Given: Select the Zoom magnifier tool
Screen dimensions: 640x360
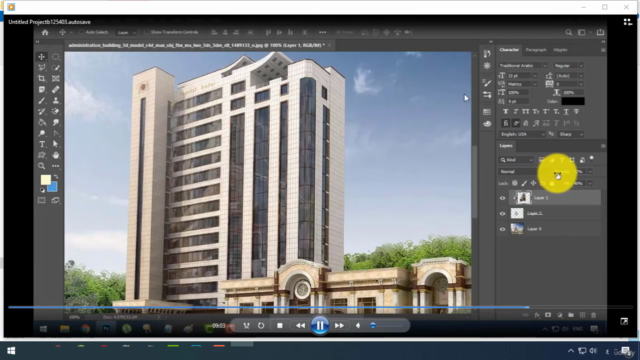Looking at the screenshot, I should pos(42,166).
